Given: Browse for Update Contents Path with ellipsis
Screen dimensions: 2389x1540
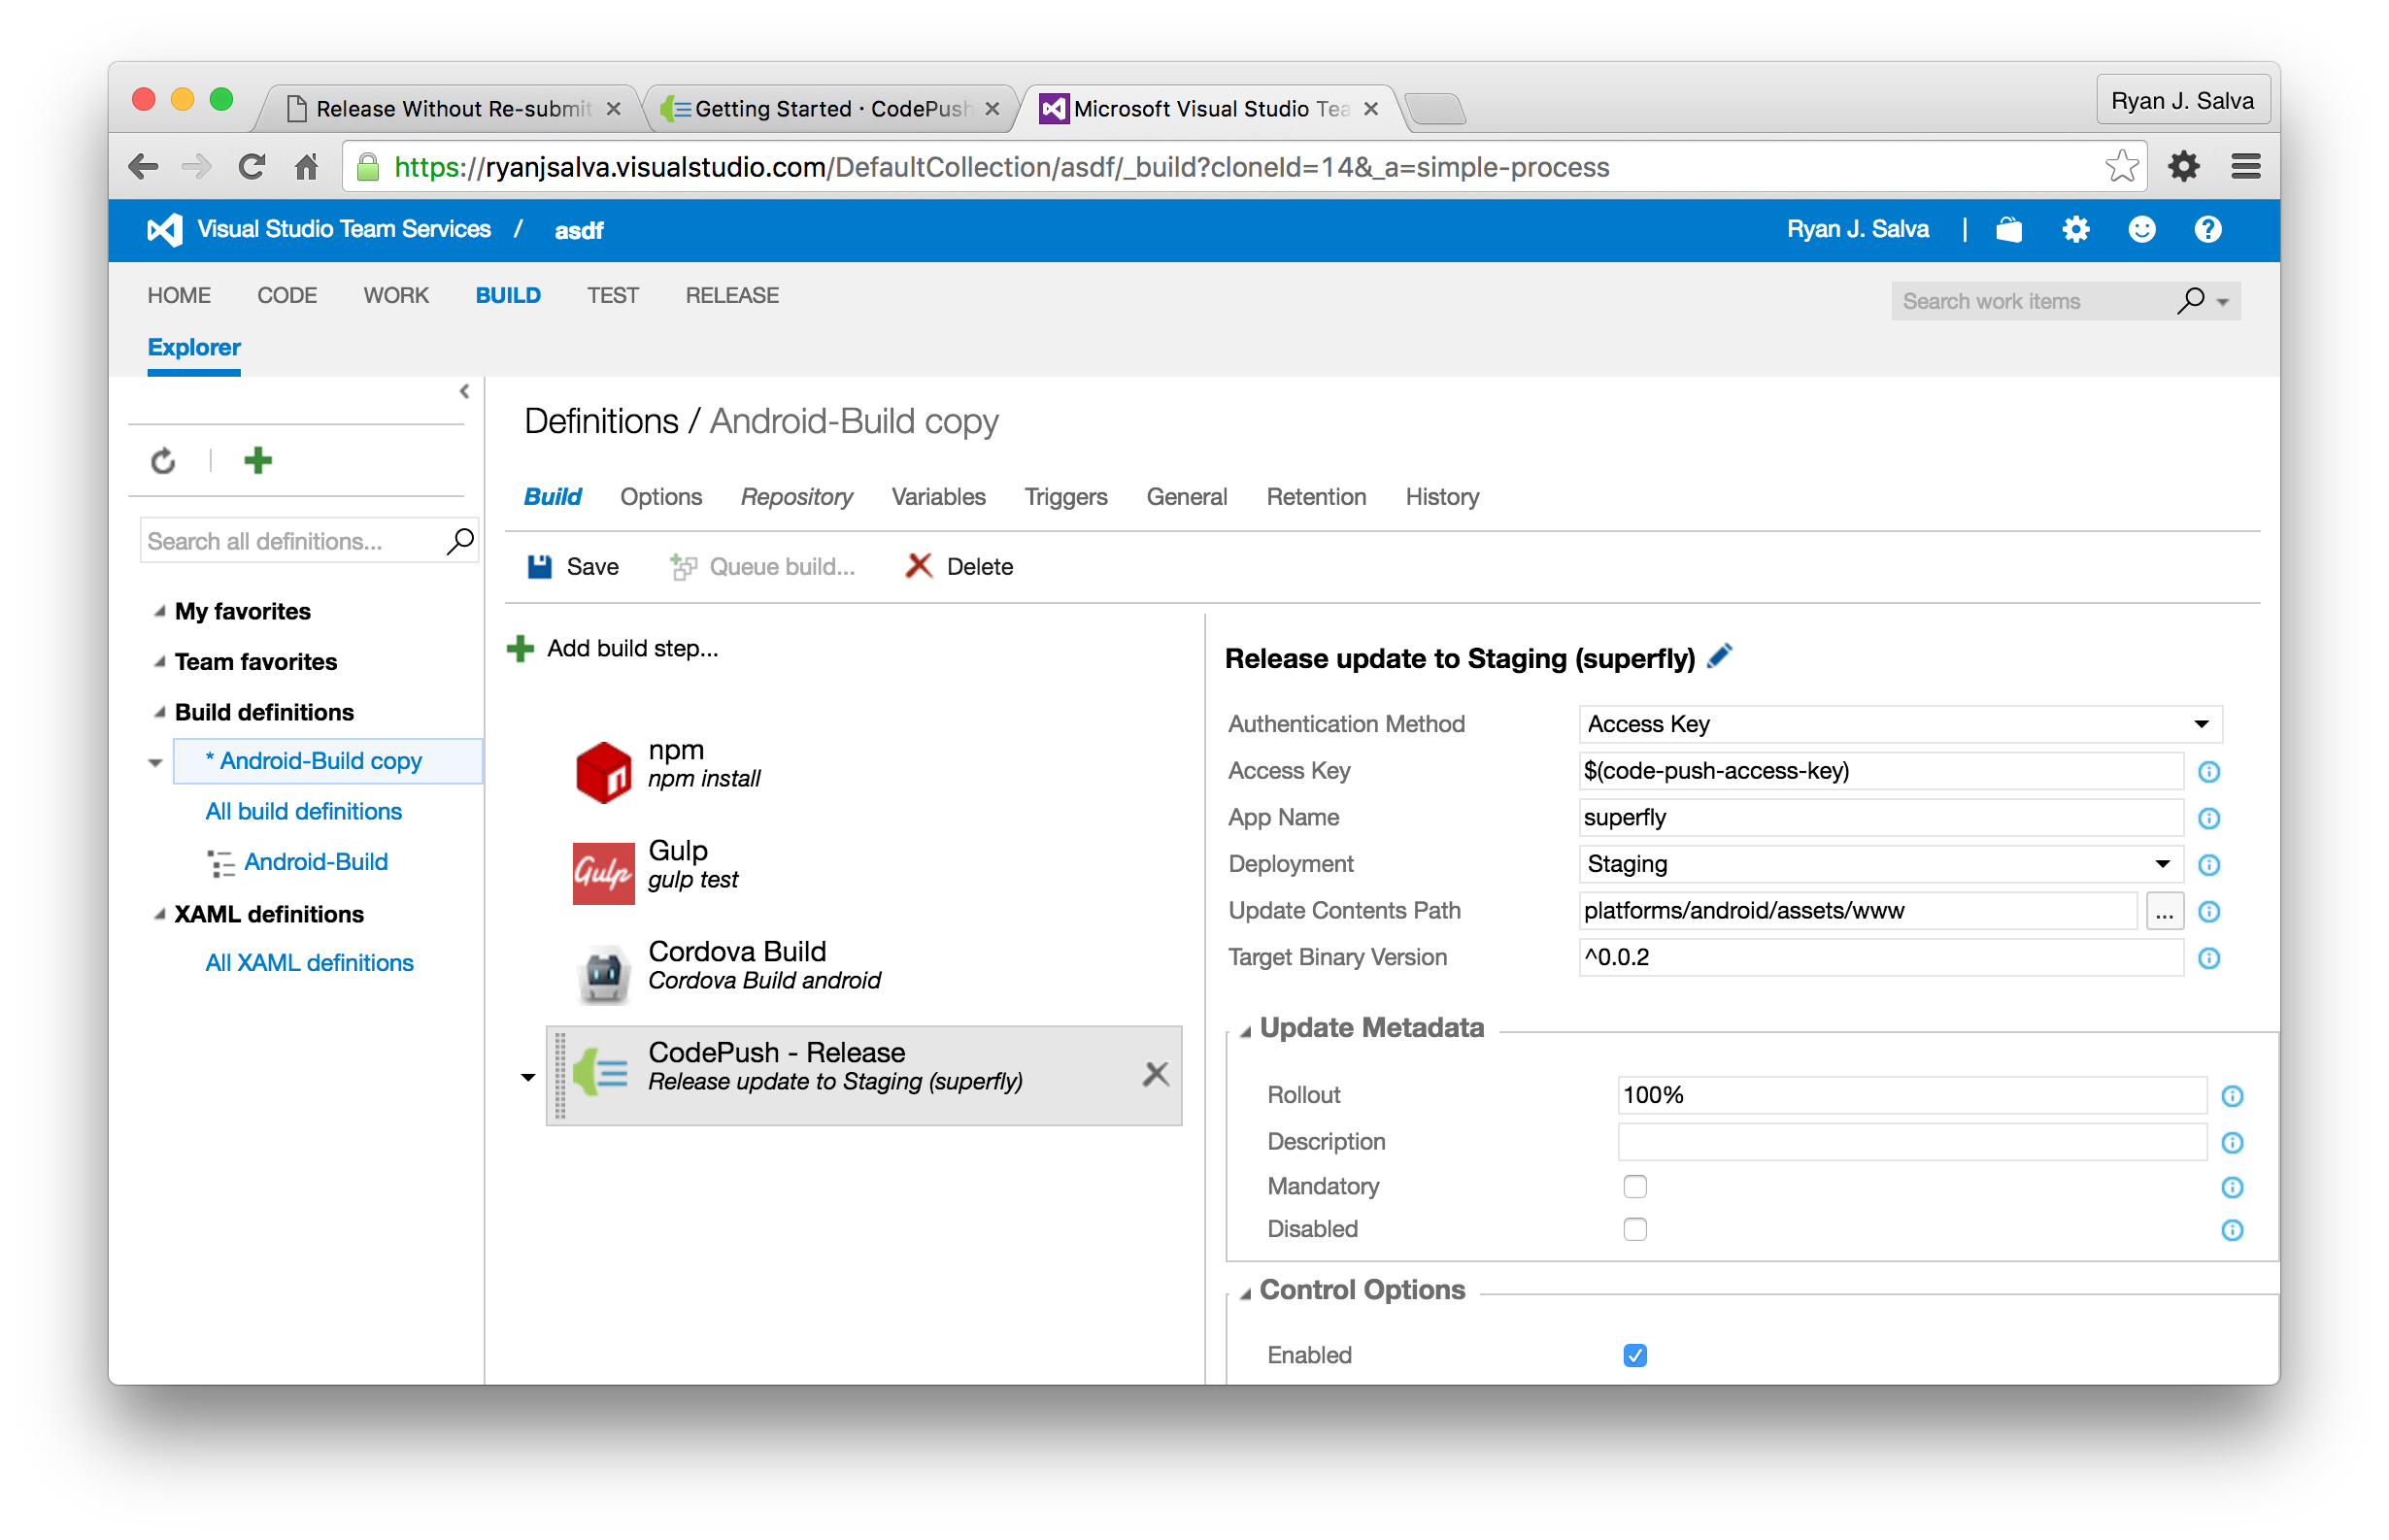Looking at the screenshot, I should pos(2164,911).
